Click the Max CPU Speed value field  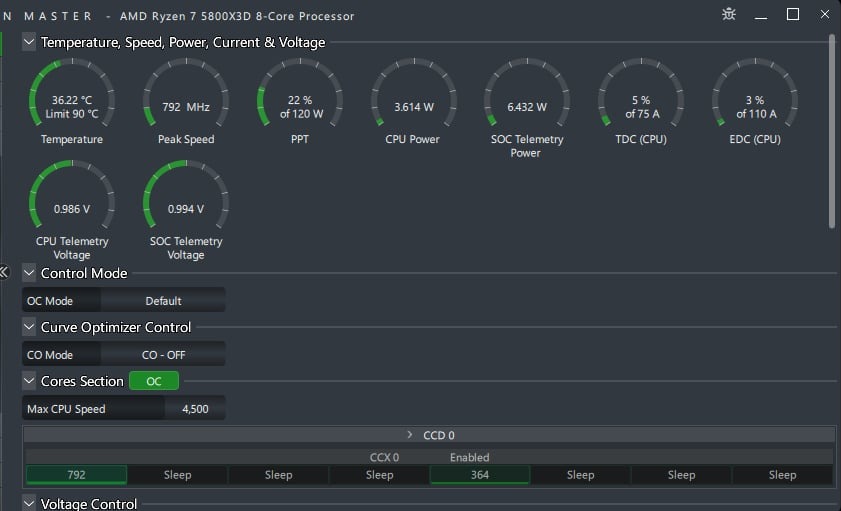[194, 408]
